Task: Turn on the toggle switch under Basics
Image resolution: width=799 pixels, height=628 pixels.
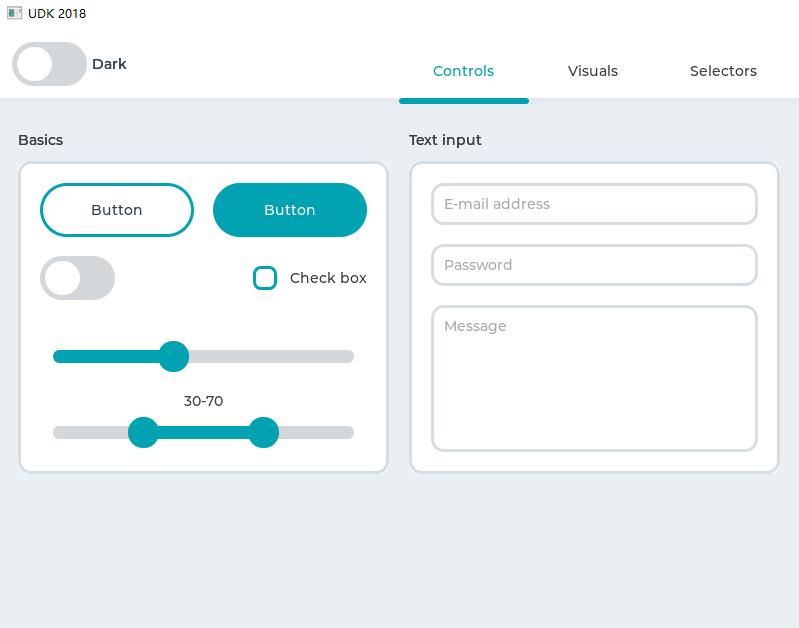Action: [x=77, y=278]
